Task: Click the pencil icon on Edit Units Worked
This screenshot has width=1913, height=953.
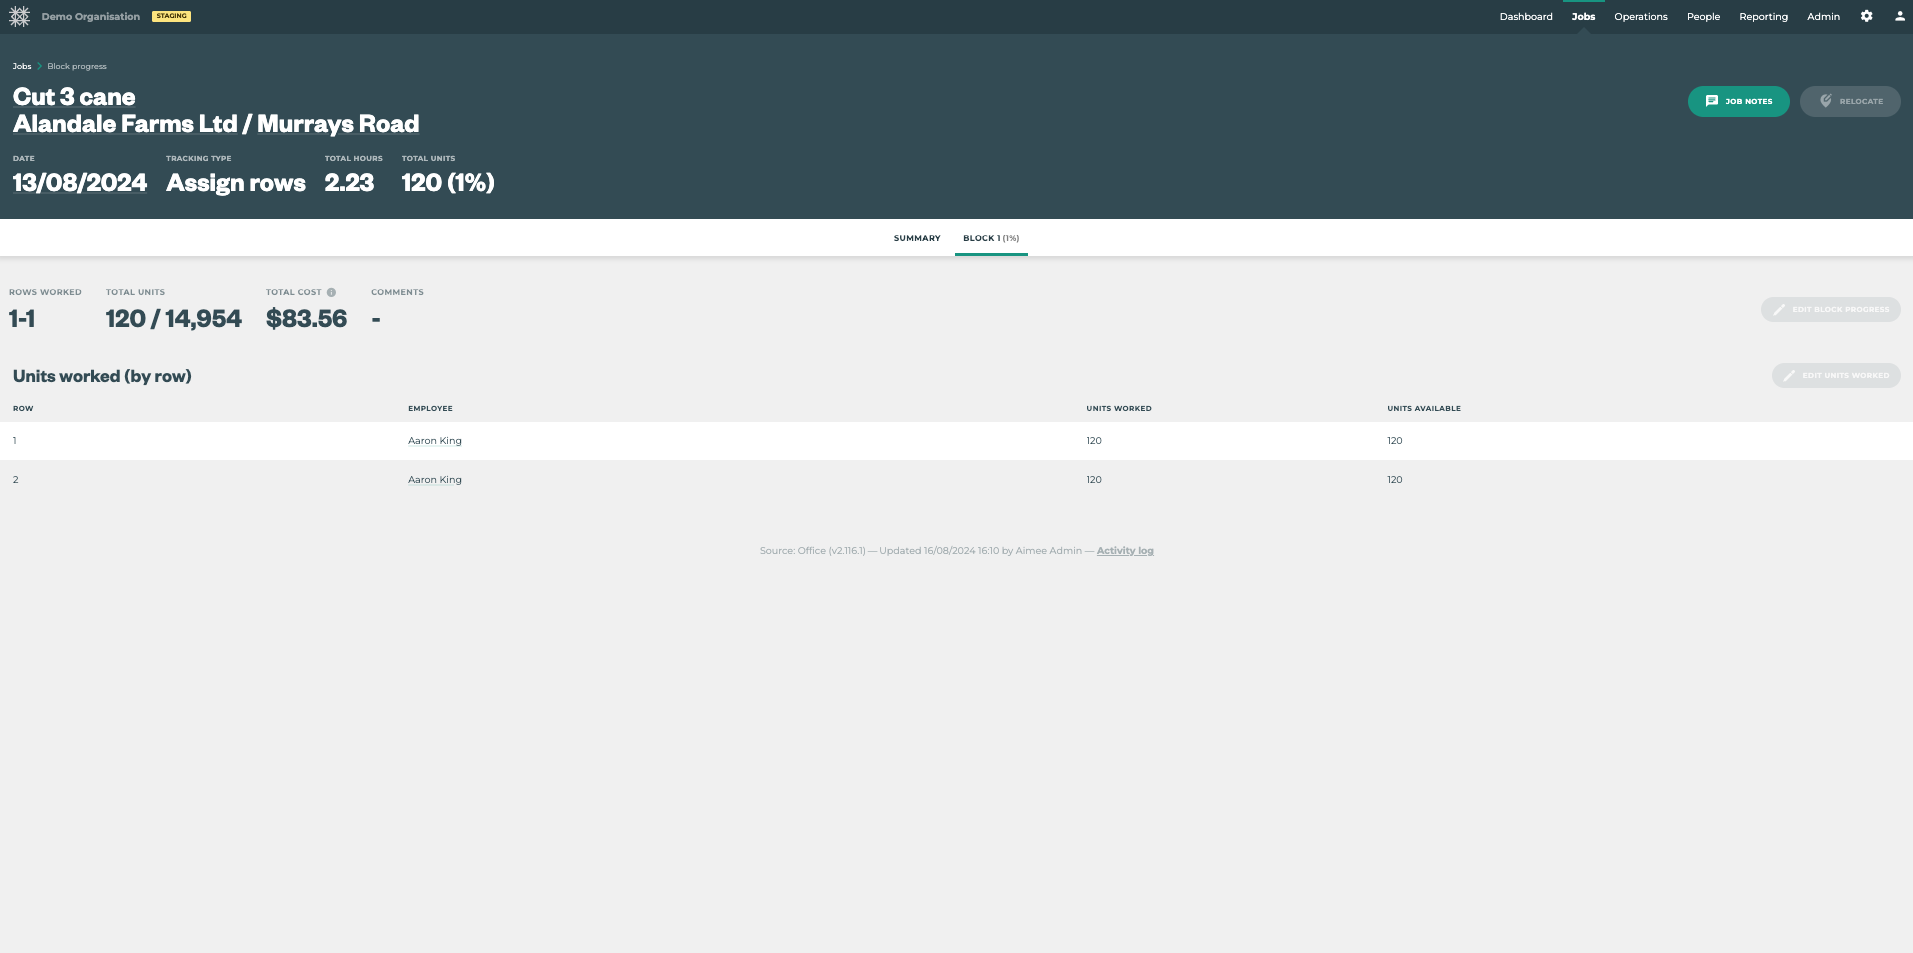Action: pyautogui.click(x=1790, y=375)
